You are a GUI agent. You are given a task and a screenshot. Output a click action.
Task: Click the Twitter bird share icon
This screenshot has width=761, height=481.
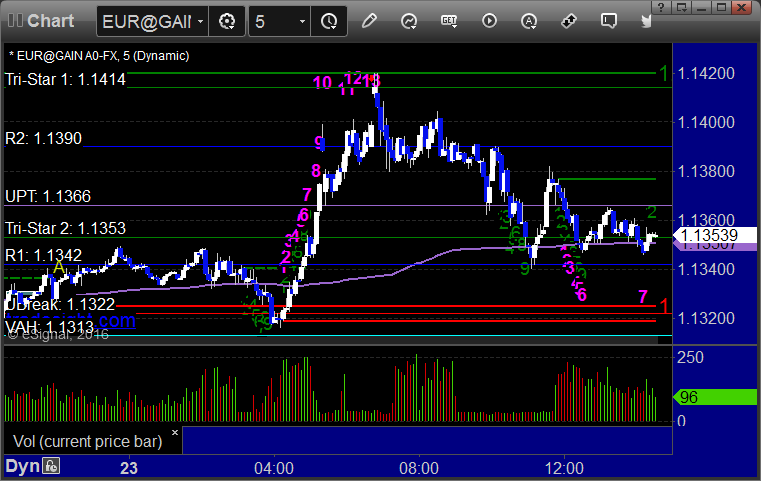646,21
